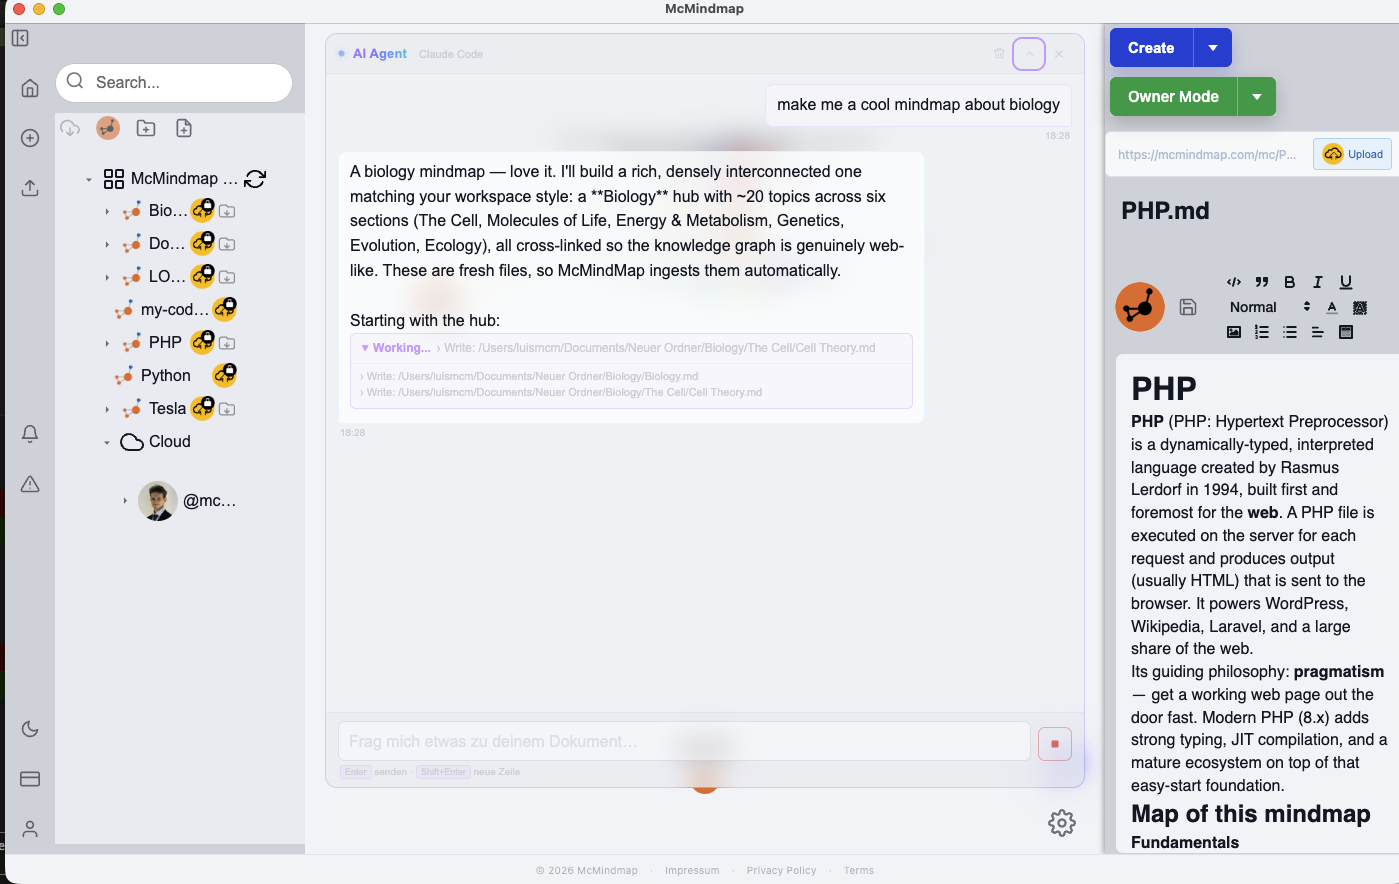The image size is (1399, 884).
Task: Open notifications bell
Action: 30,434
